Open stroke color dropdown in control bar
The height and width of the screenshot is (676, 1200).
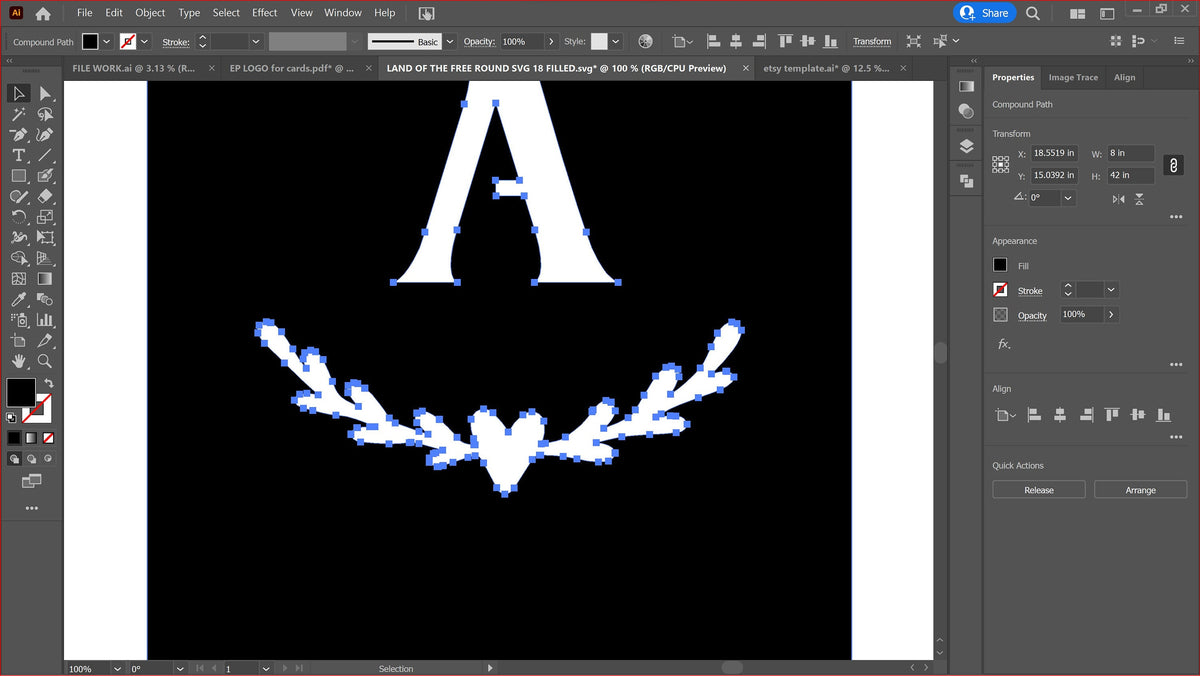point(145,41)
